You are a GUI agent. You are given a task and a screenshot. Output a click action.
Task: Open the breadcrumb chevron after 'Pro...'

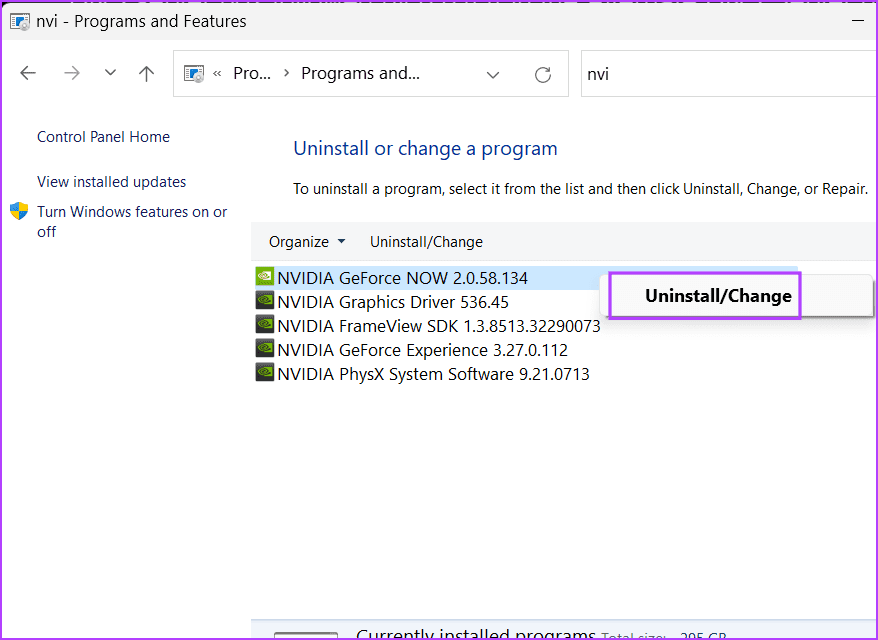(286, 73)
